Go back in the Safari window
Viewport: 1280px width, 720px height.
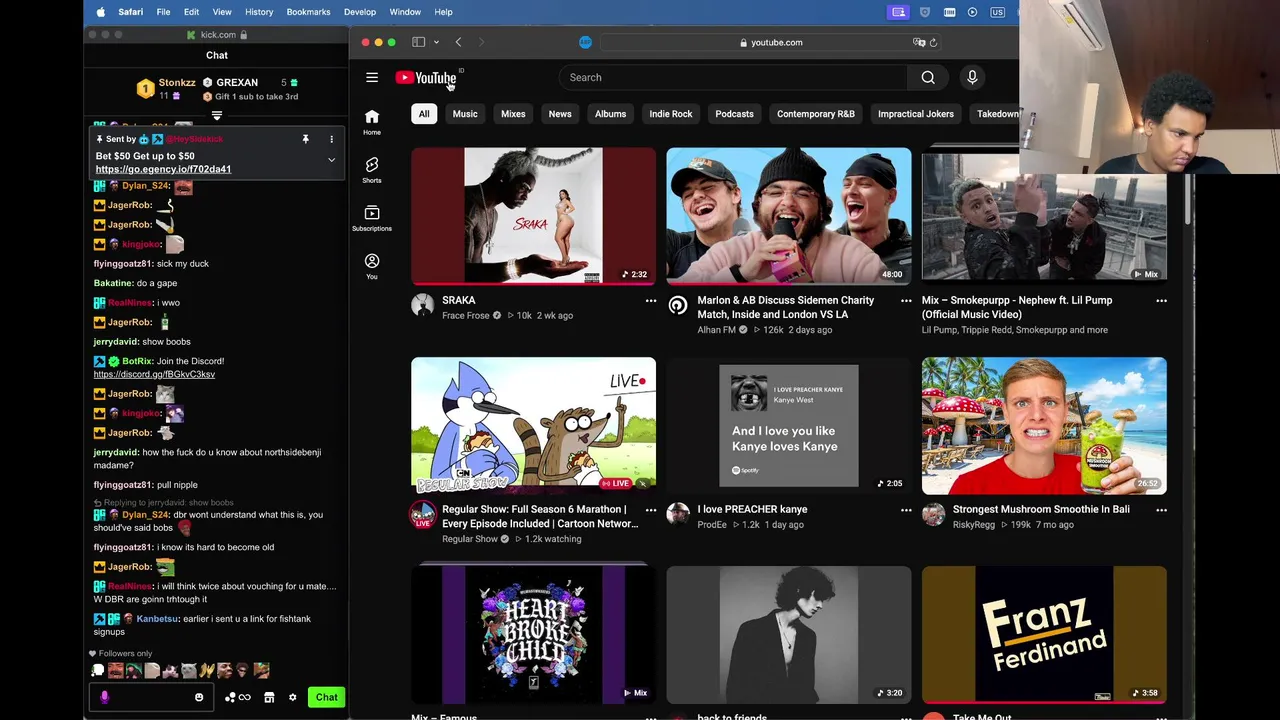(x=458, y=42)
